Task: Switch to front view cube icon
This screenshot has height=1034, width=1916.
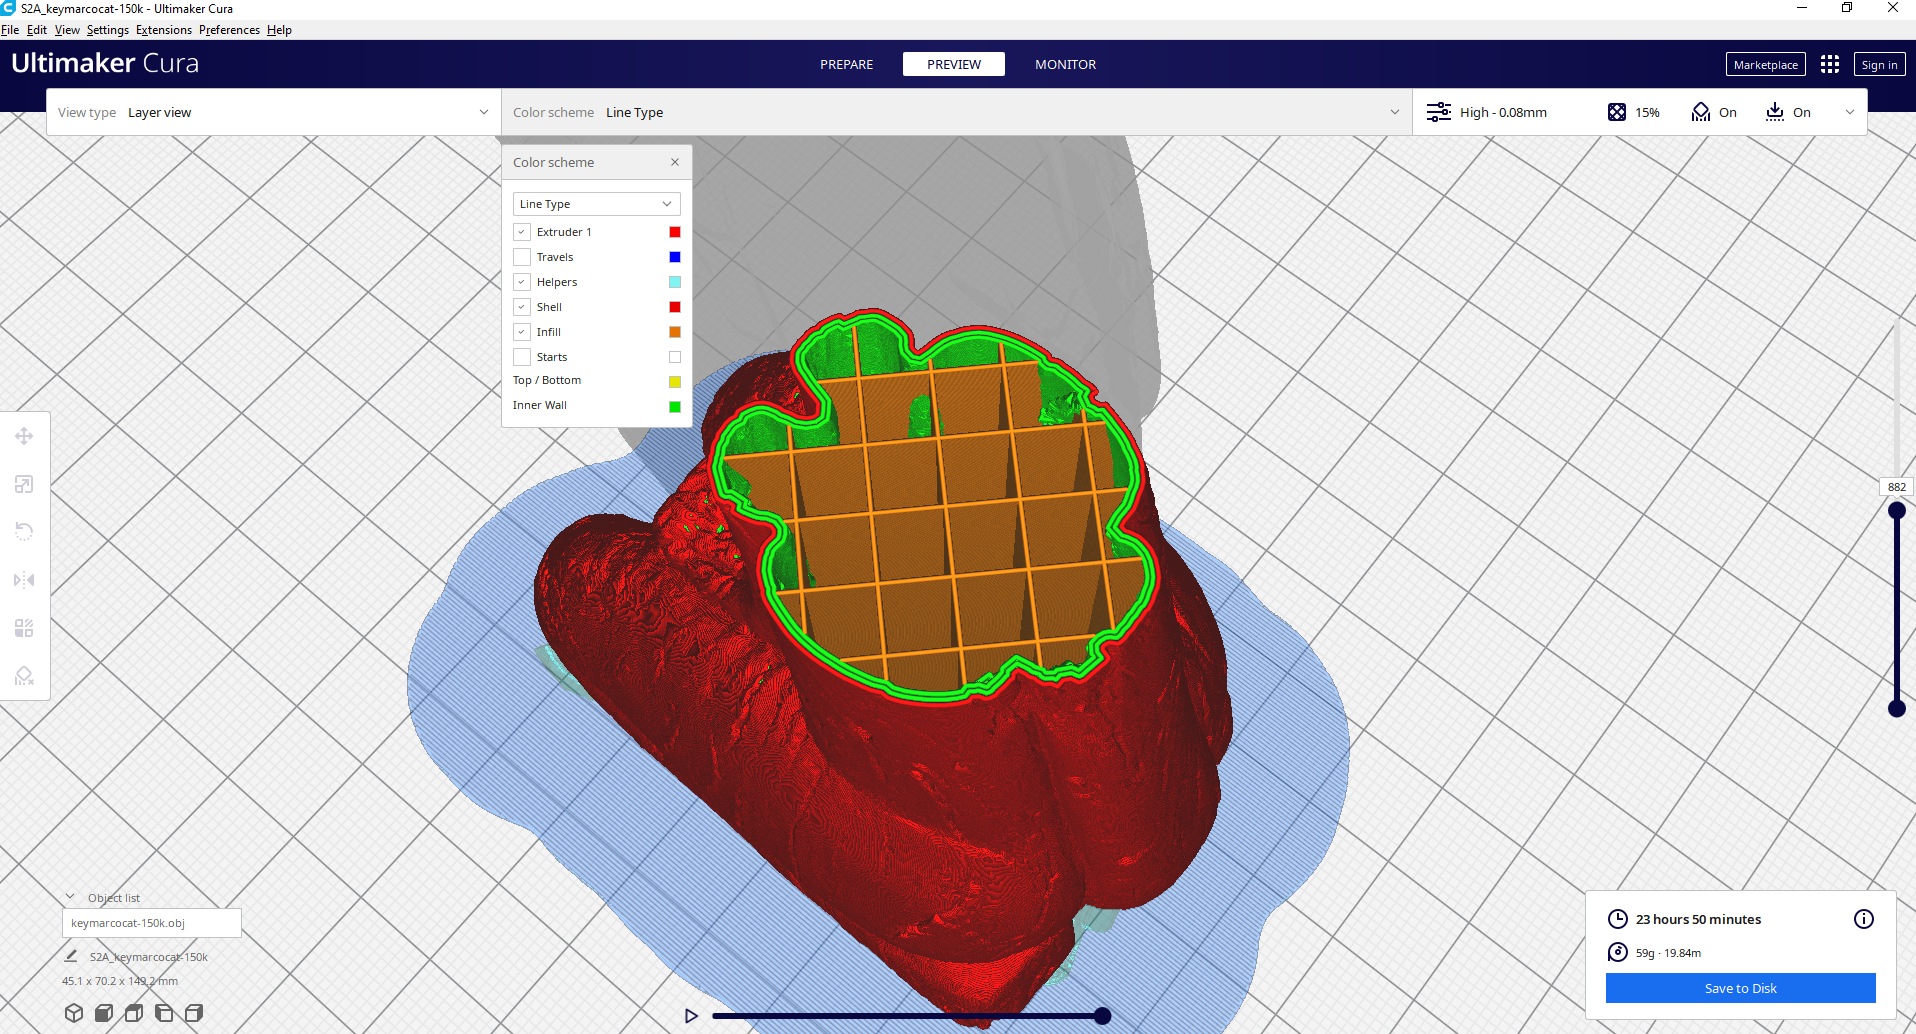Action: 104,1013
